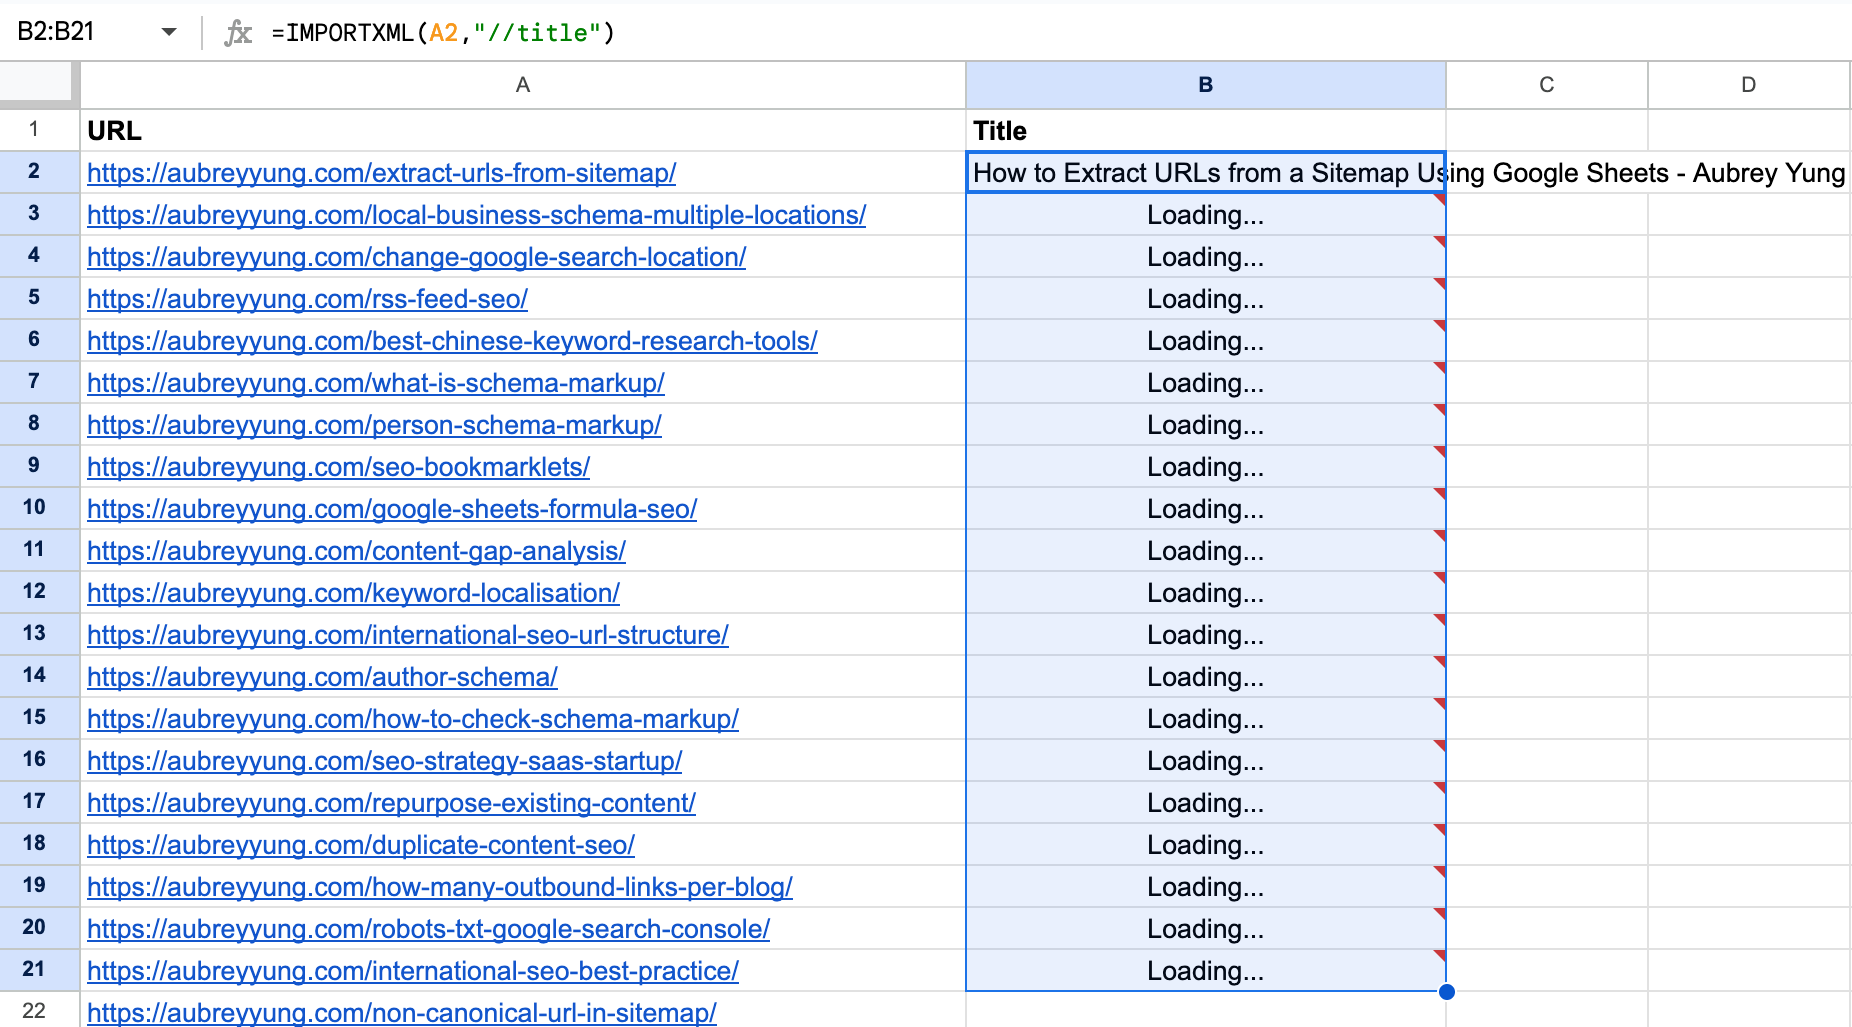Click the URL header cell
Screen dimensions: 1852x1027
tap(523, 131)
